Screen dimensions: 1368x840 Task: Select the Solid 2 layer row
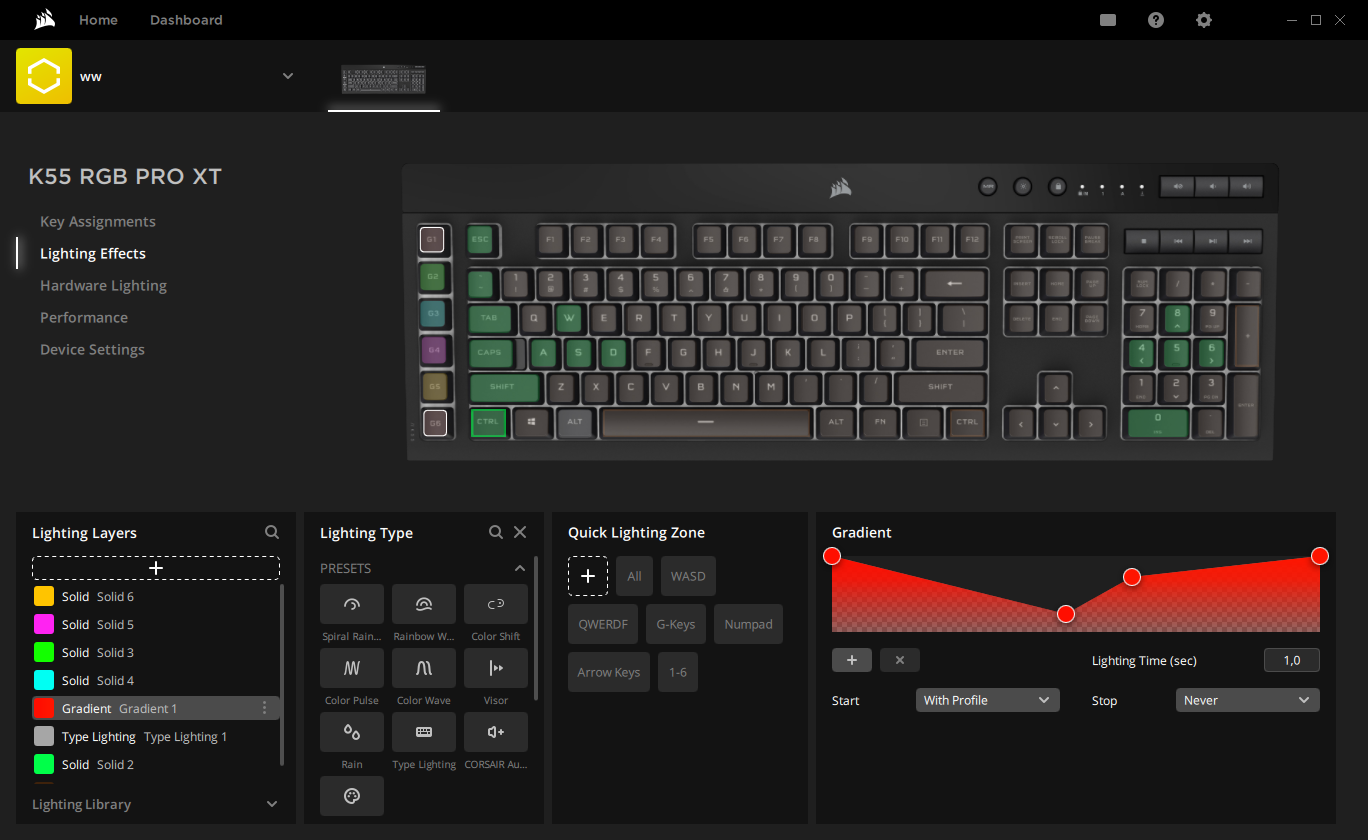(156, 764)
